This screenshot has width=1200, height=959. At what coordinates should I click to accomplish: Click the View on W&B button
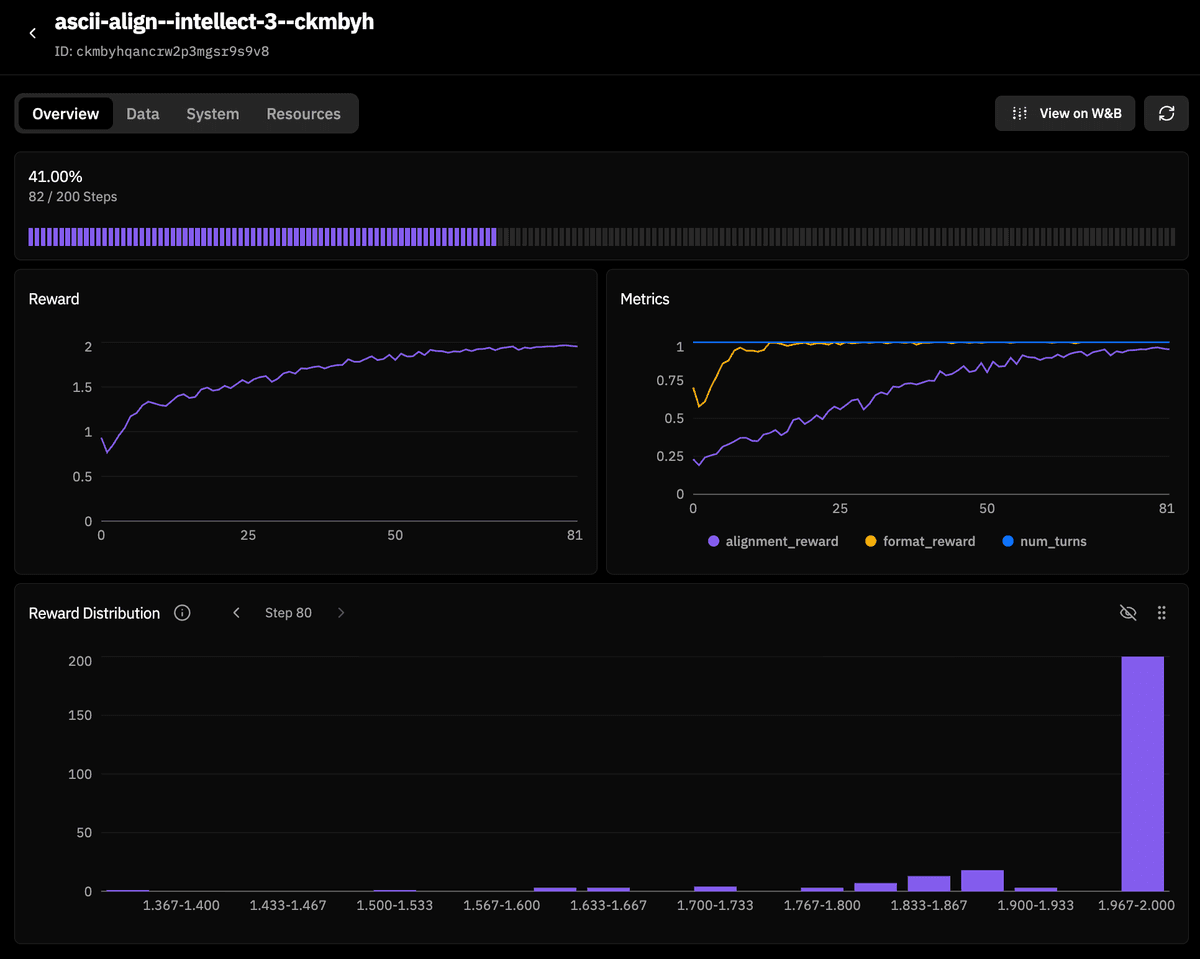pyautogui.click(x=1065, y=113)
